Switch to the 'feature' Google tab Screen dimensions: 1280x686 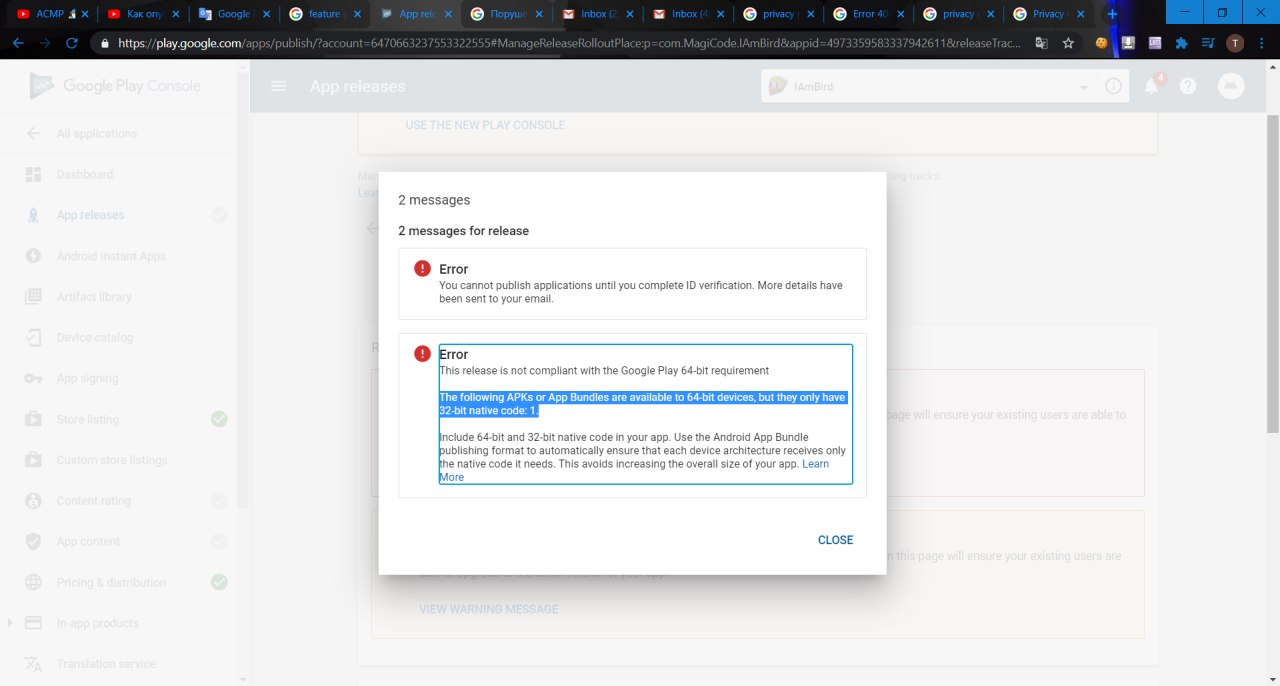[325, 14]
